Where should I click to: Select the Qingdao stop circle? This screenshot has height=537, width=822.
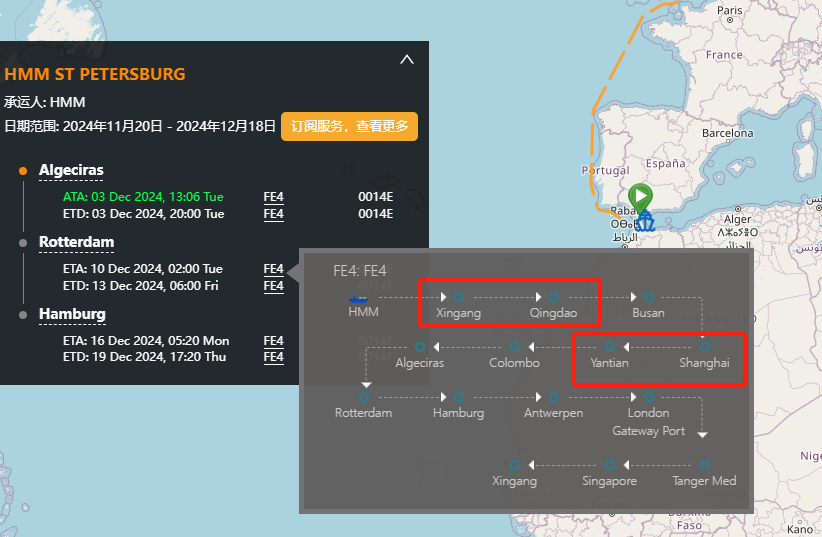554,297
